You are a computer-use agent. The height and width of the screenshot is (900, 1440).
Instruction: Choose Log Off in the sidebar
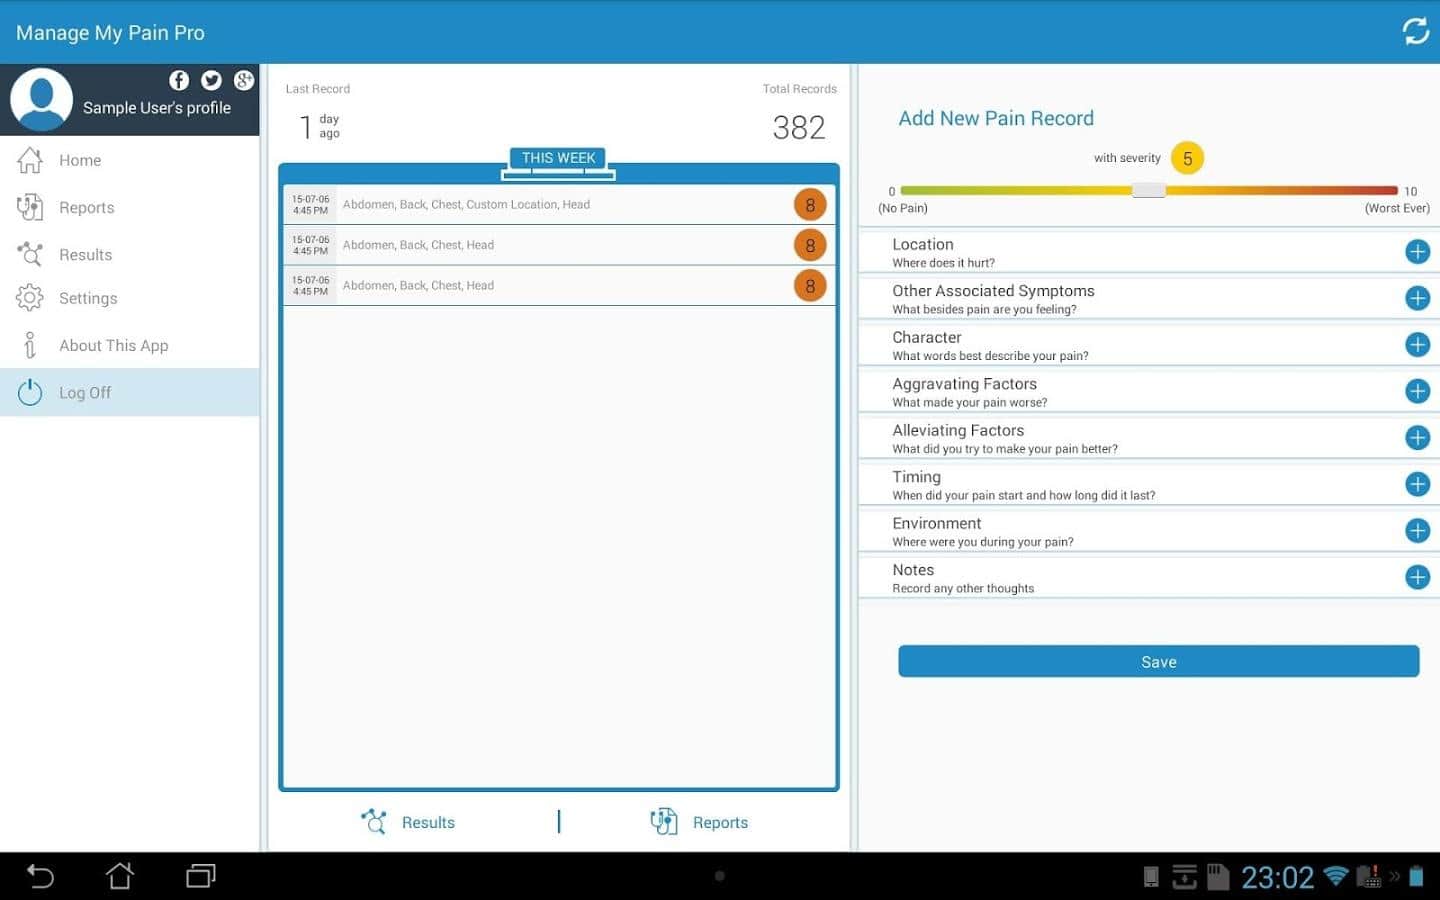coord(85,393)
